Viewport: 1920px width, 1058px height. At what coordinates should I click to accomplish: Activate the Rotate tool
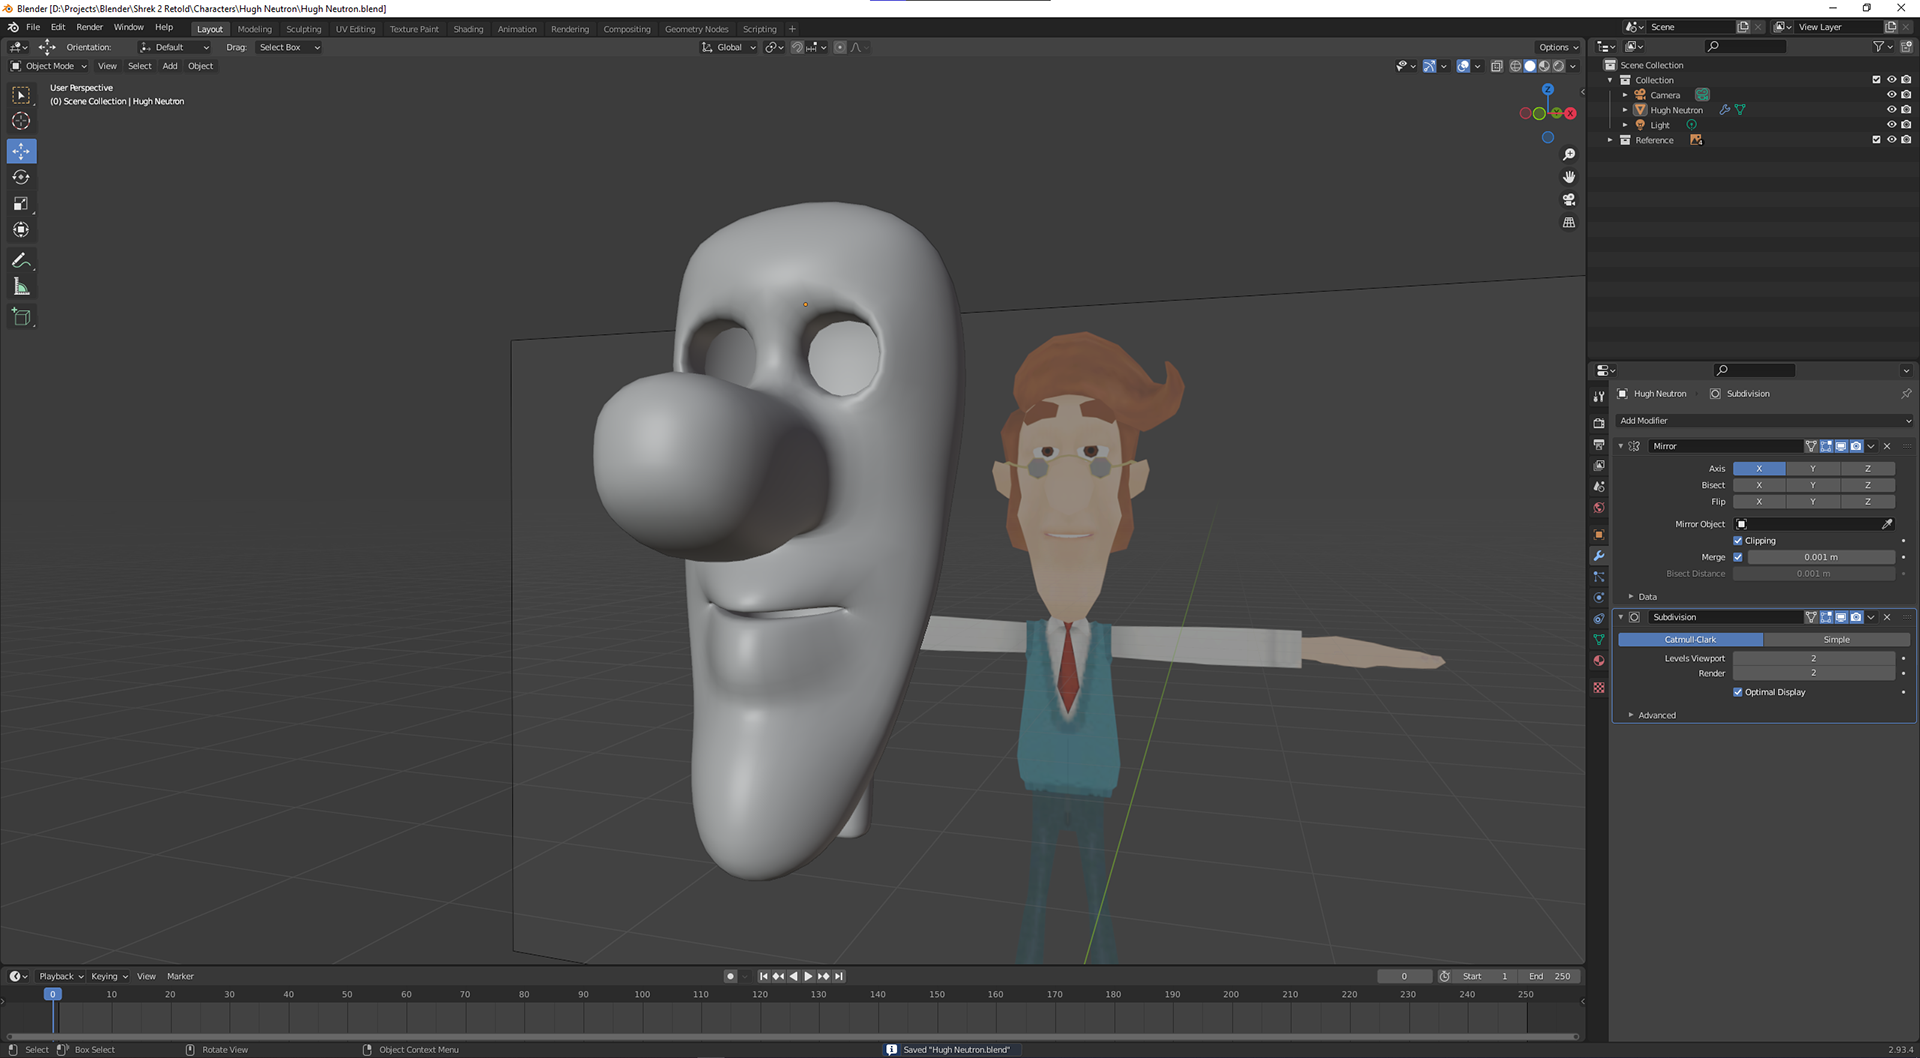pyautogui.click(x=21, y=177)
